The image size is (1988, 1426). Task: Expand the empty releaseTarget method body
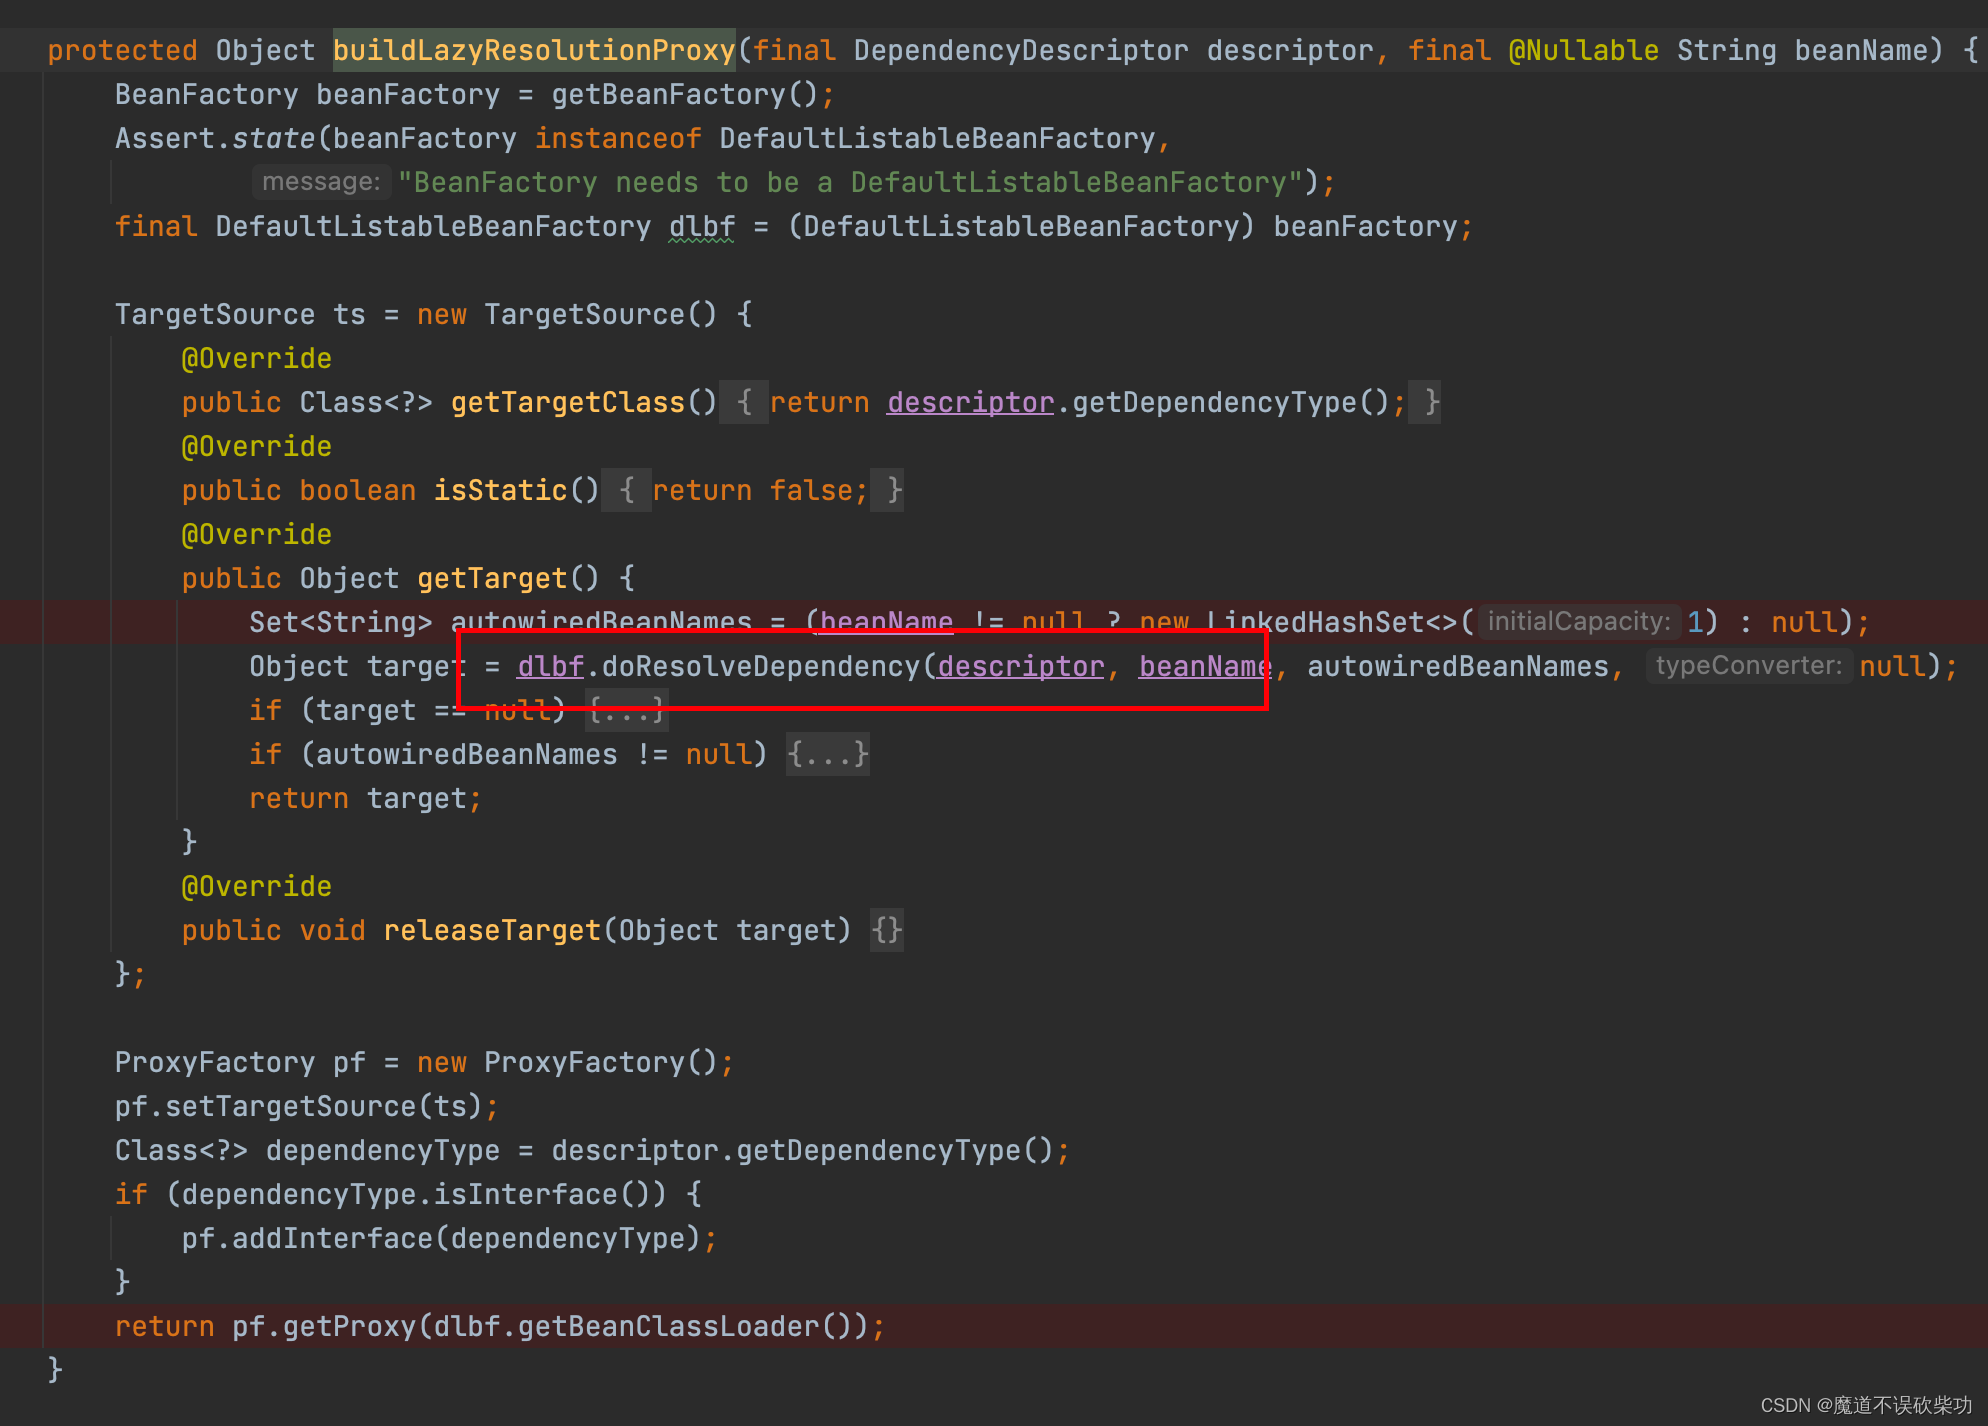[x=887, y=930]
